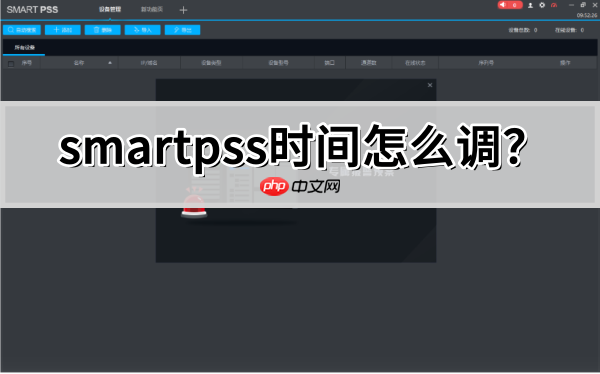Viewport: 600px width, 374px height.
Task: Click the Add (添加) device button
Action: point(63,30)
